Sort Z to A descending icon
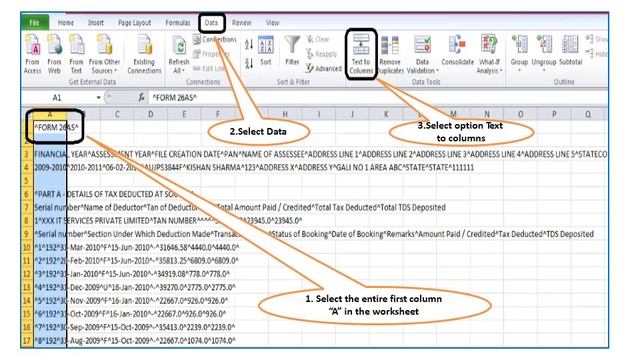 249,63
